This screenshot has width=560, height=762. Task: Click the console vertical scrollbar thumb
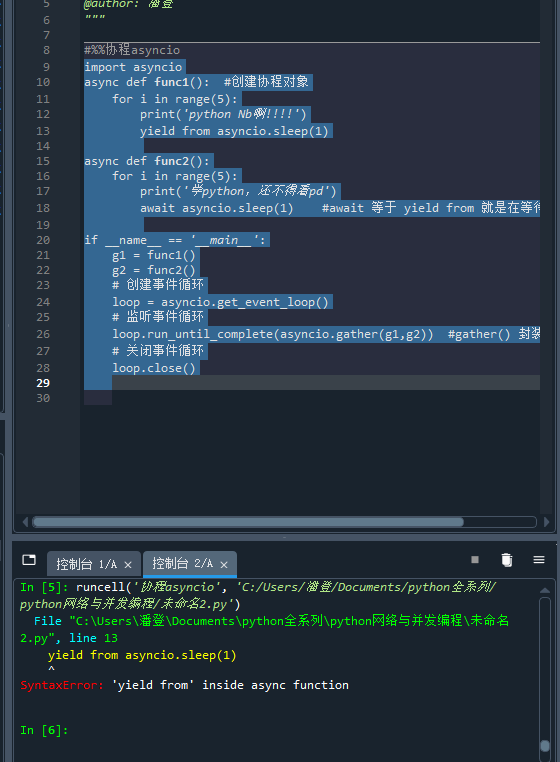545,745
